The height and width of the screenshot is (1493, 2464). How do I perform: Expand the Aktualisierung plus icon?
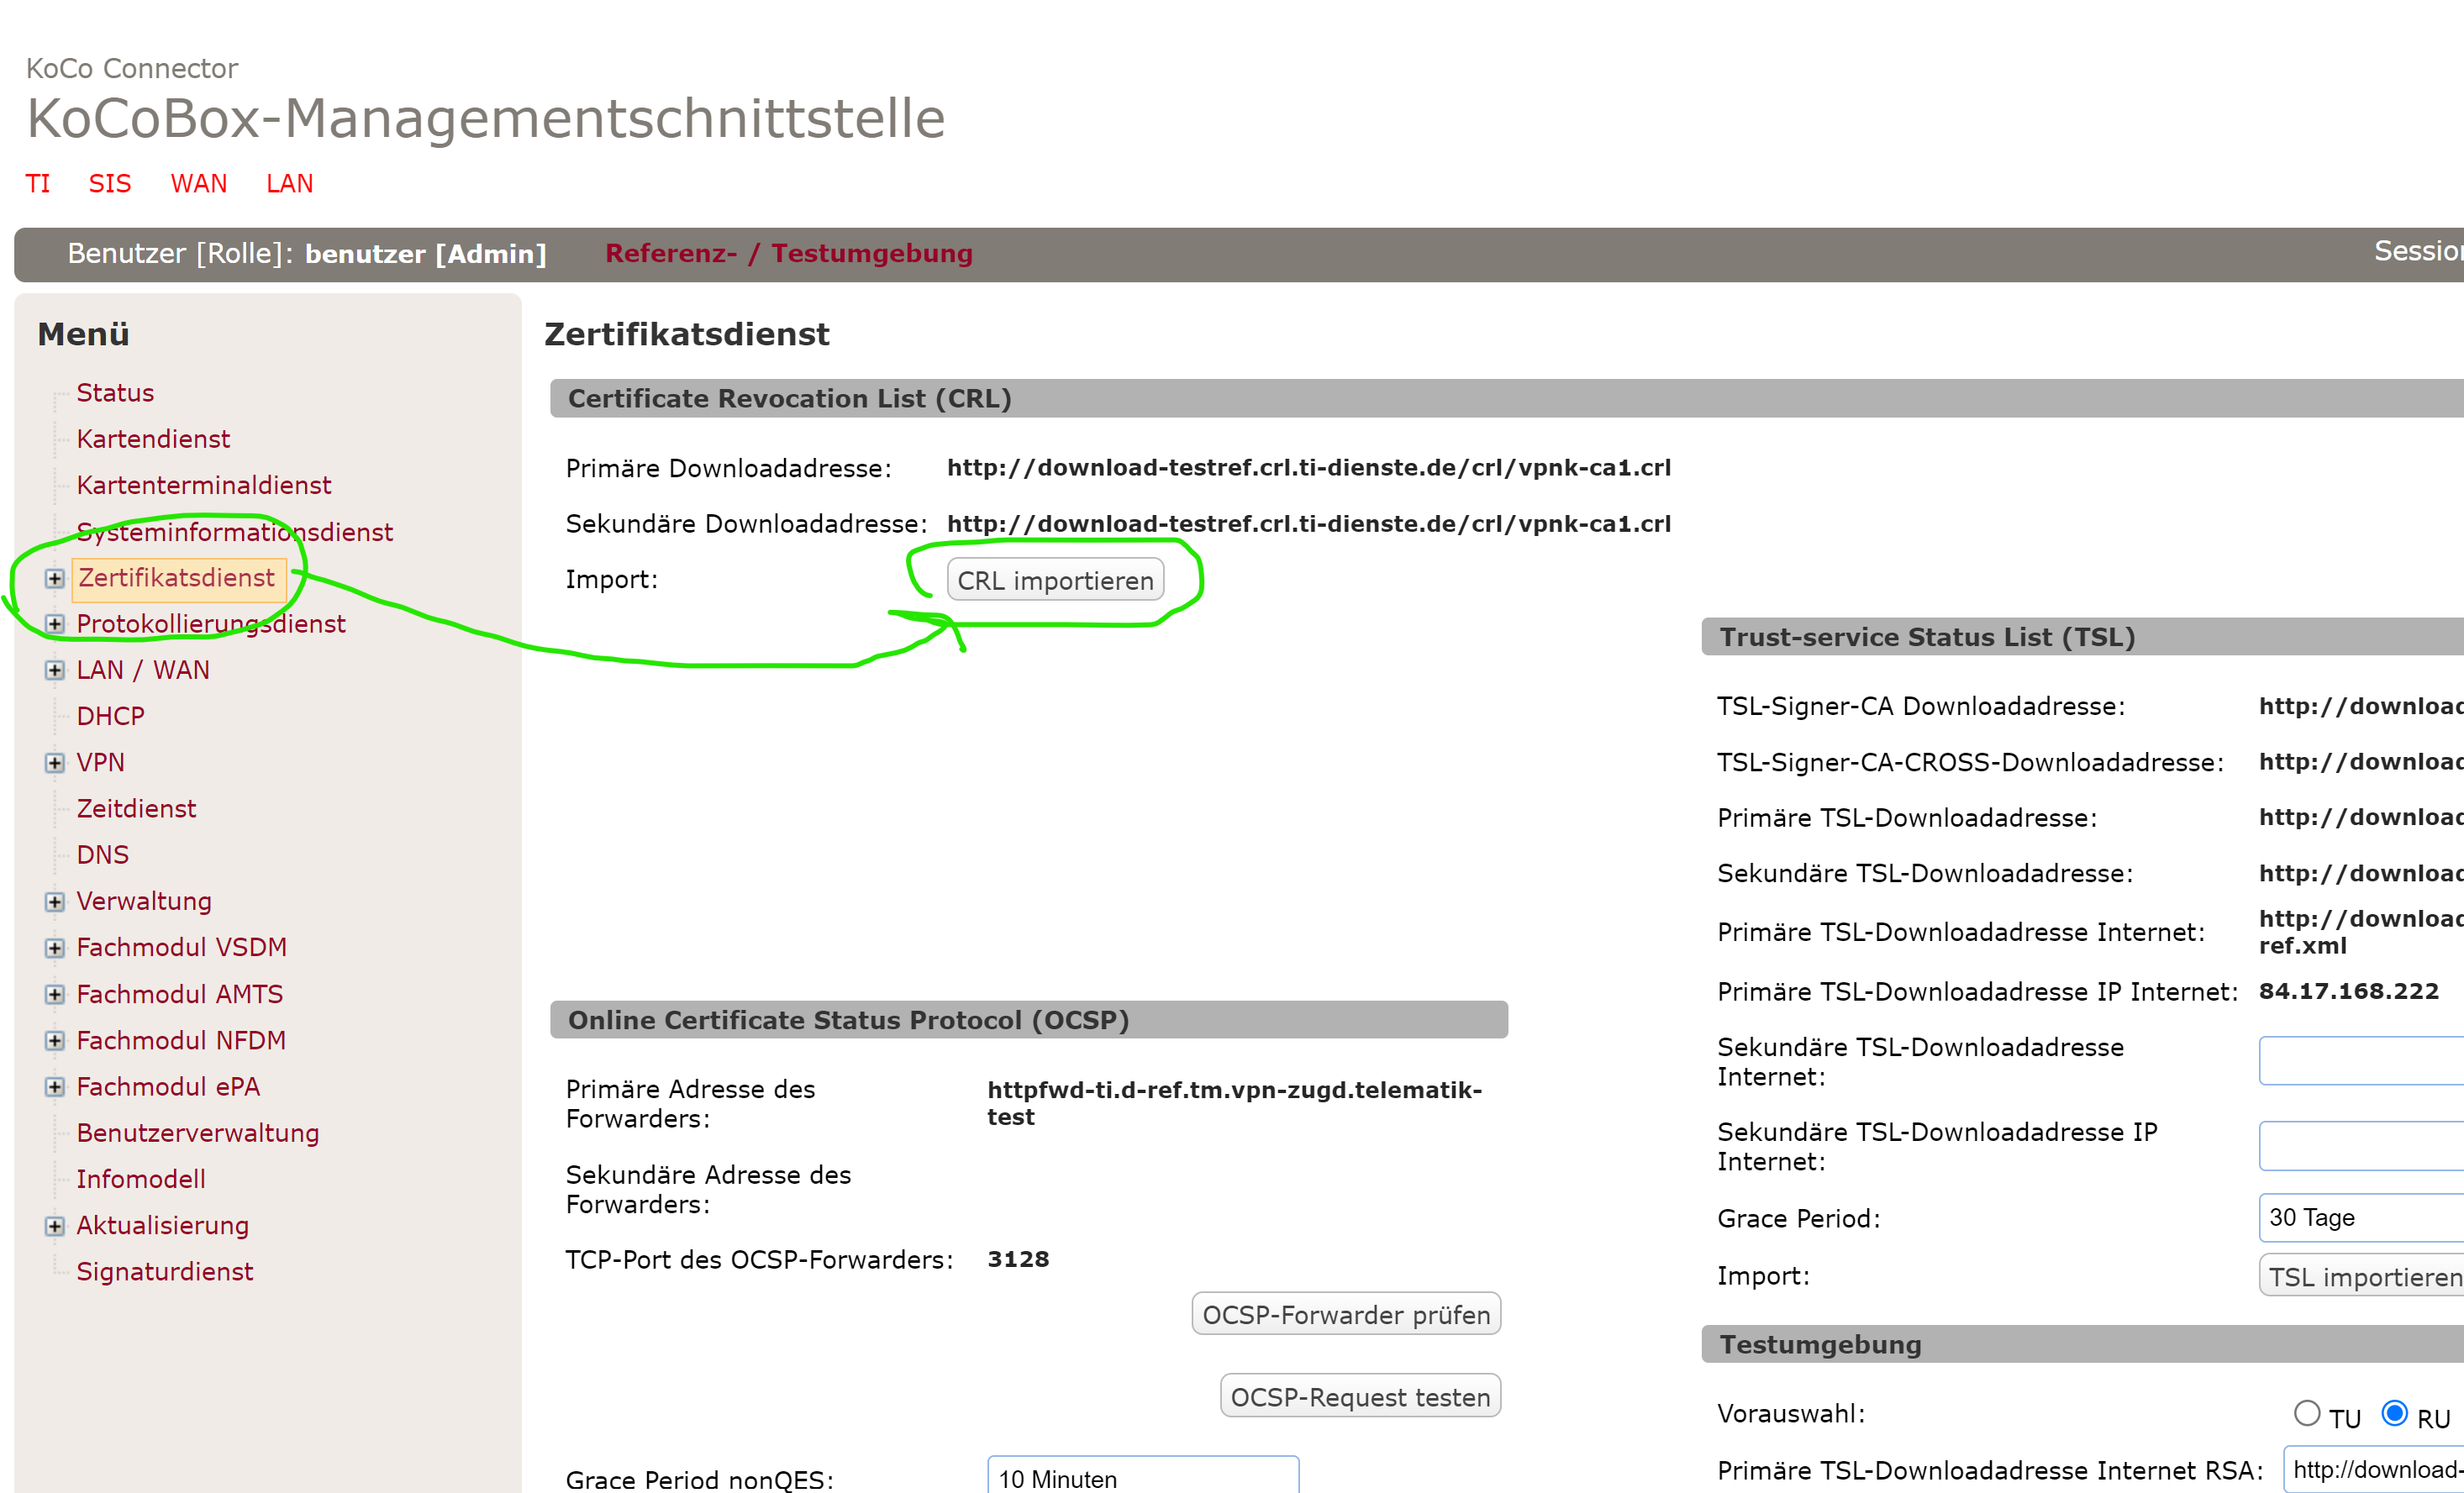click(x=55, y=1226)
